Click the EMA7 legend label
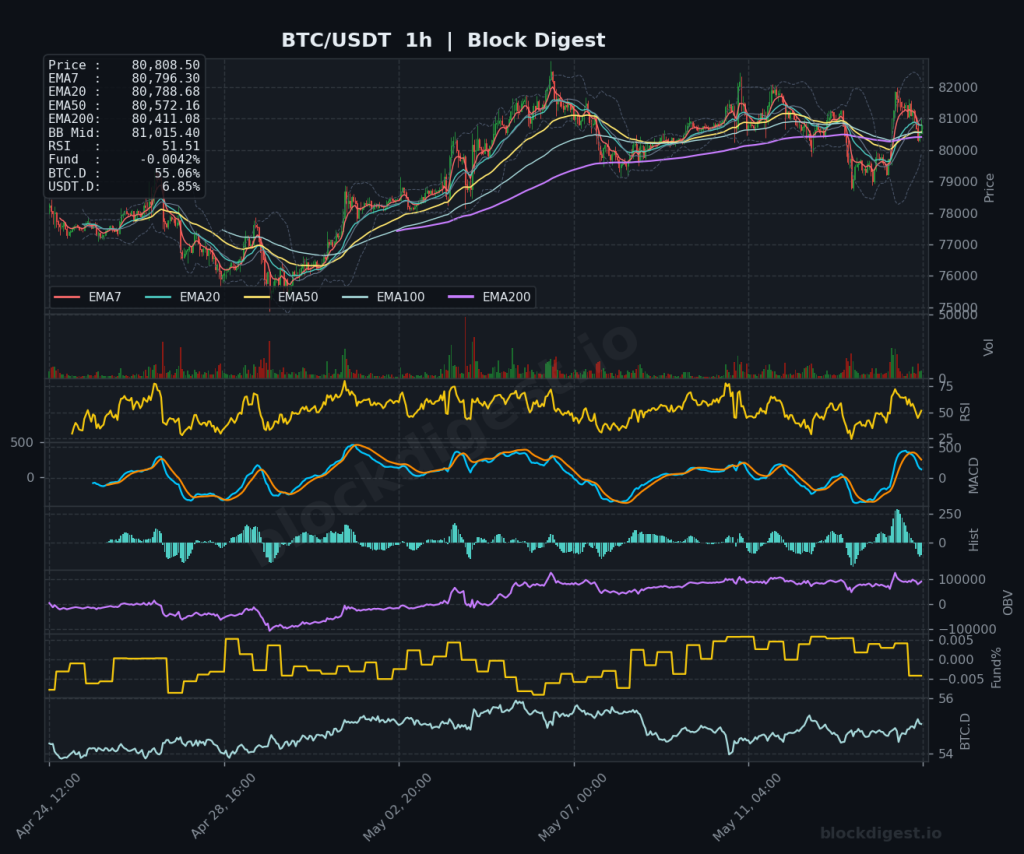This screenshot has height=854, width=1024. pos(105,297)
